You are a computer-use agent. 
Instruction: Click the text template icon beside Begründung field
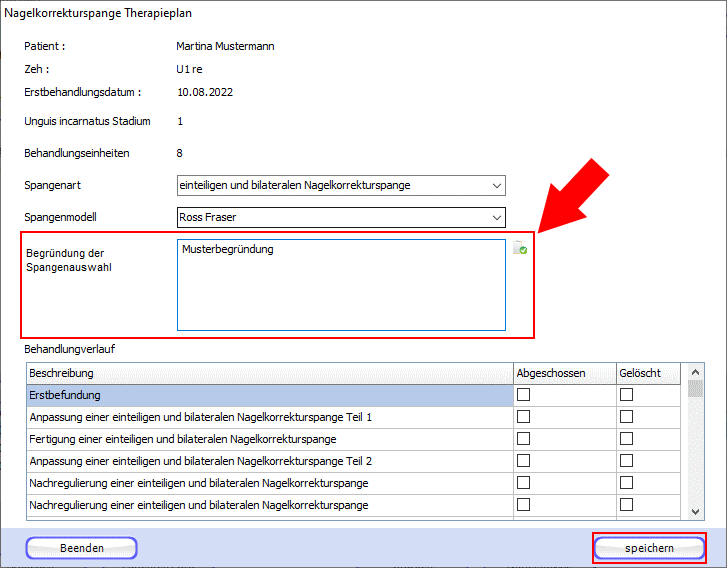(x=520, y=249)
